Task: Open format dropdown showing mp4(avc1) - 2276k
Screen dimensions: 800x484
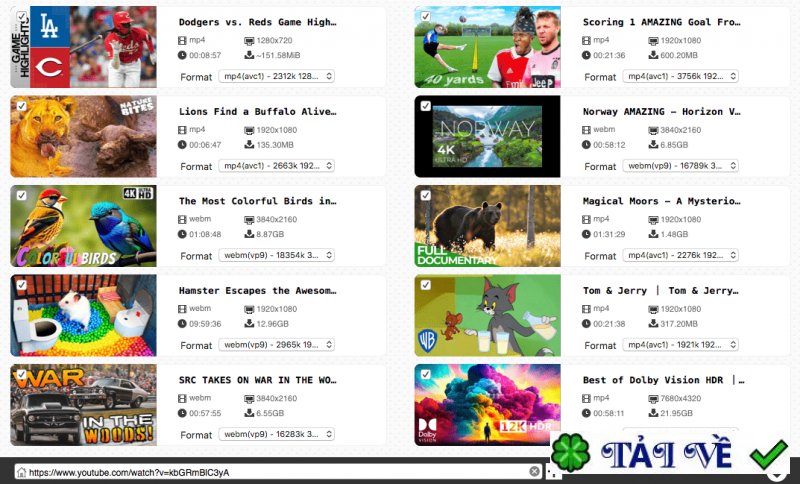Action: click(681, 255)
